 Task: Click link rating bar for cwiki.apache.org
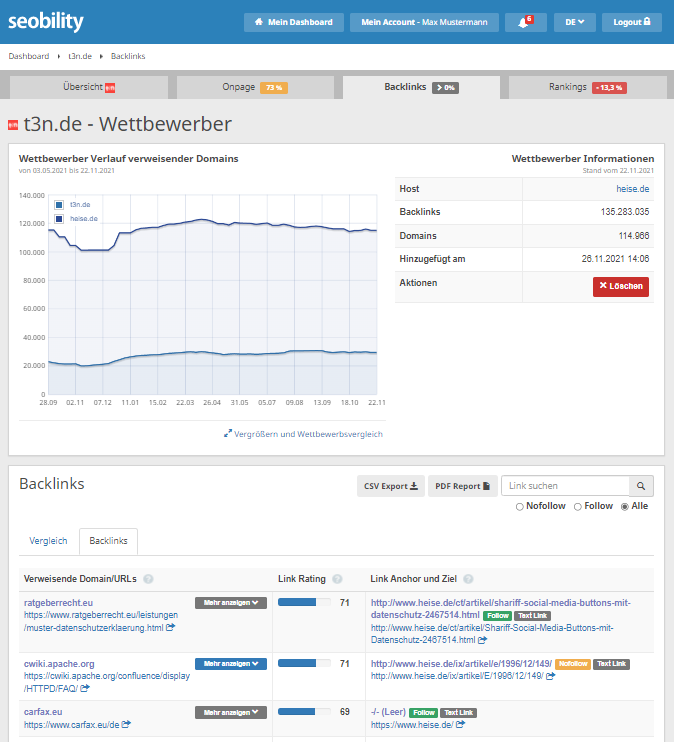[x=304, y=663]
